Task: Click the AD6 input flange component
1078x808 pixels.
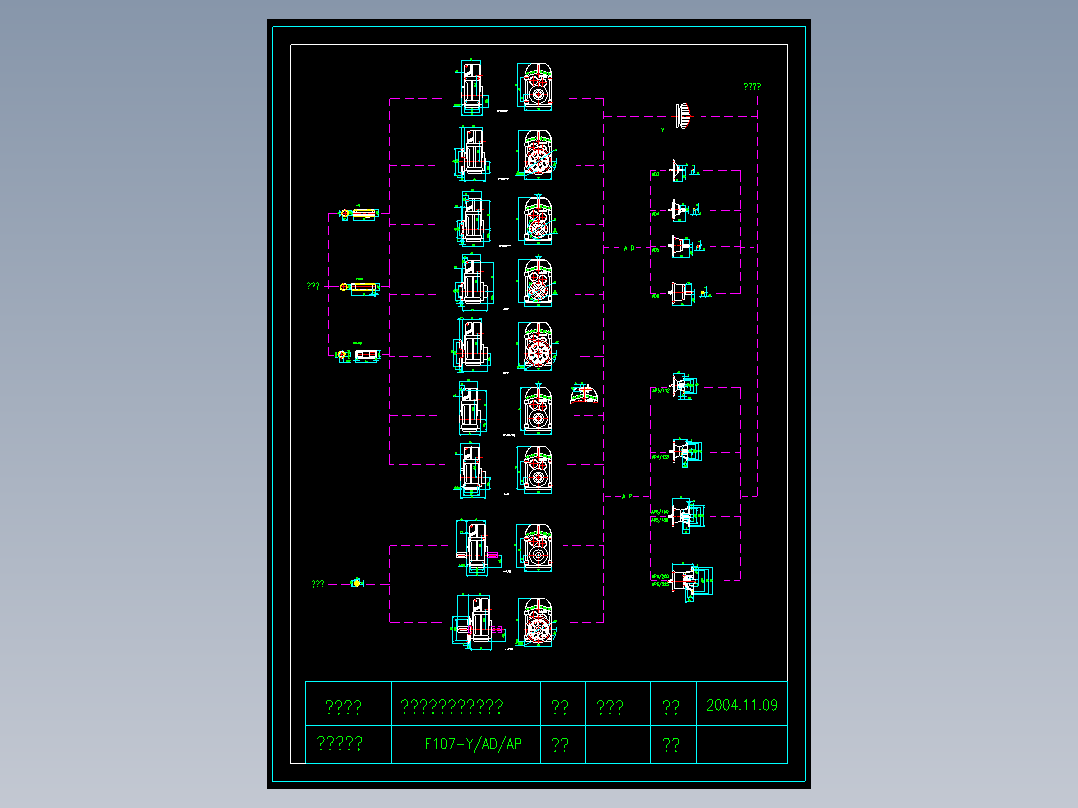Action: point(681,294)
